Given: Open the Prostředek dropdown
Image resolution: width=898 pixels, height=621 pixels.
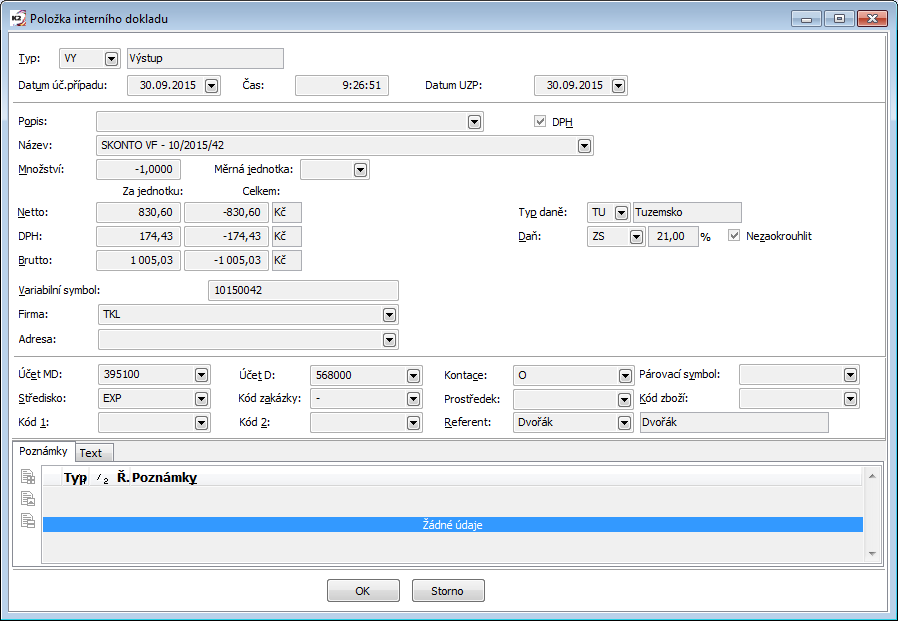Looking at the screenshot, I should pyautogui.click(x=624, y=399).
